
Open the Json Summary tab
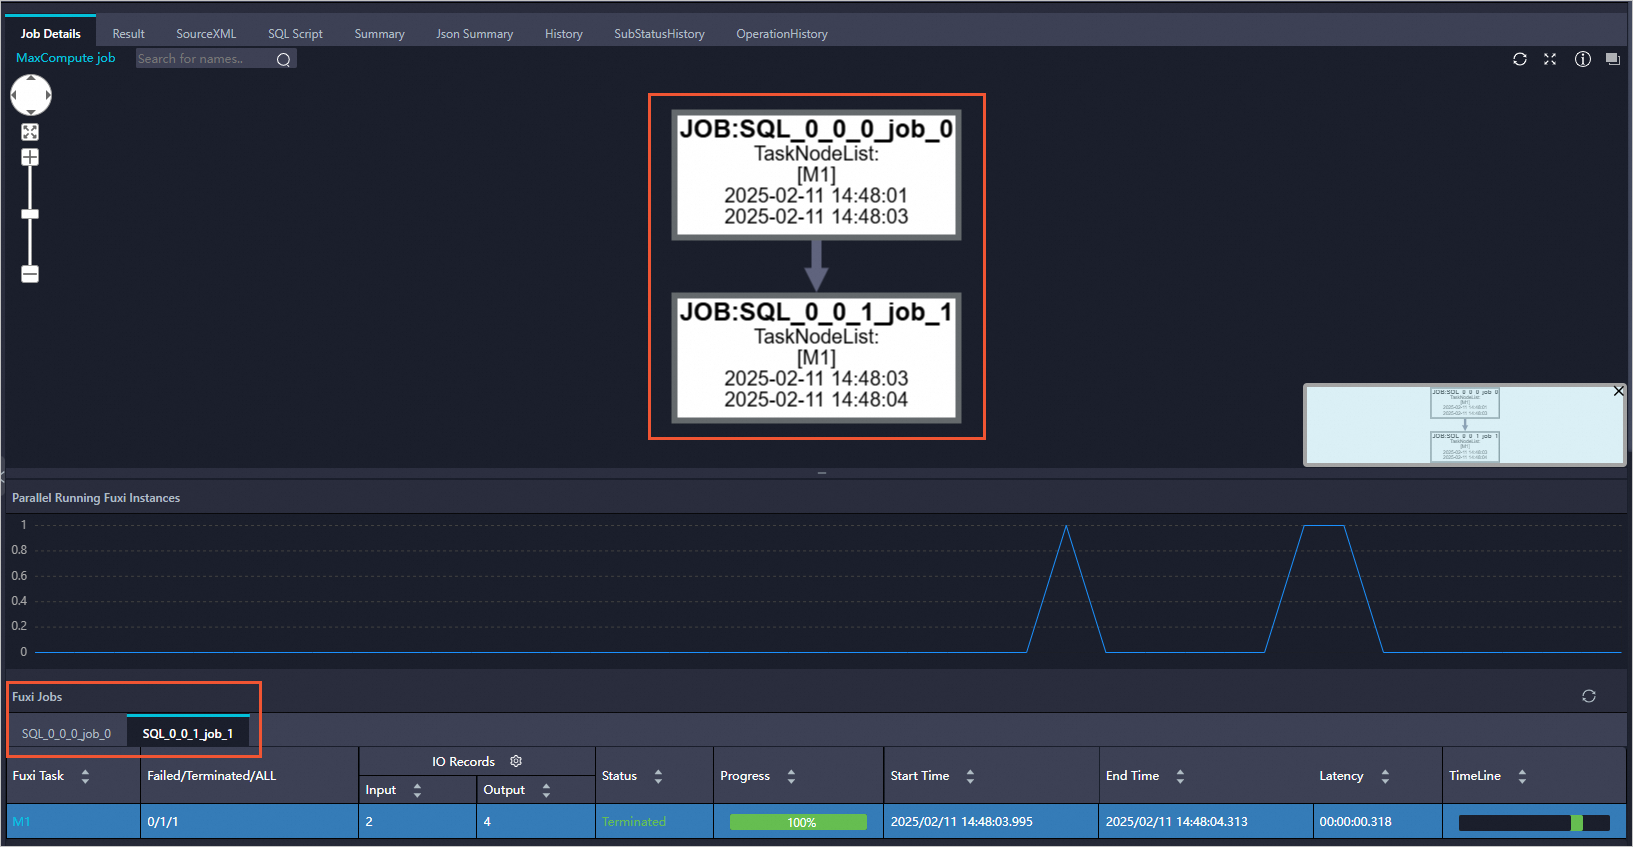(474, 34)
